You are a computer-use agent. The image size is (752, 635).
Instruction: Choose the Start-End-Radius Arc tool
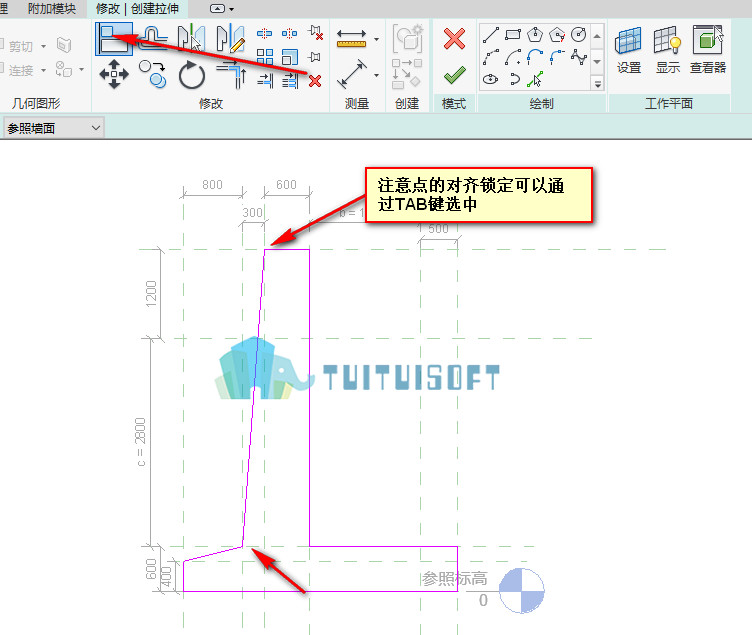(x=491, y=57)
